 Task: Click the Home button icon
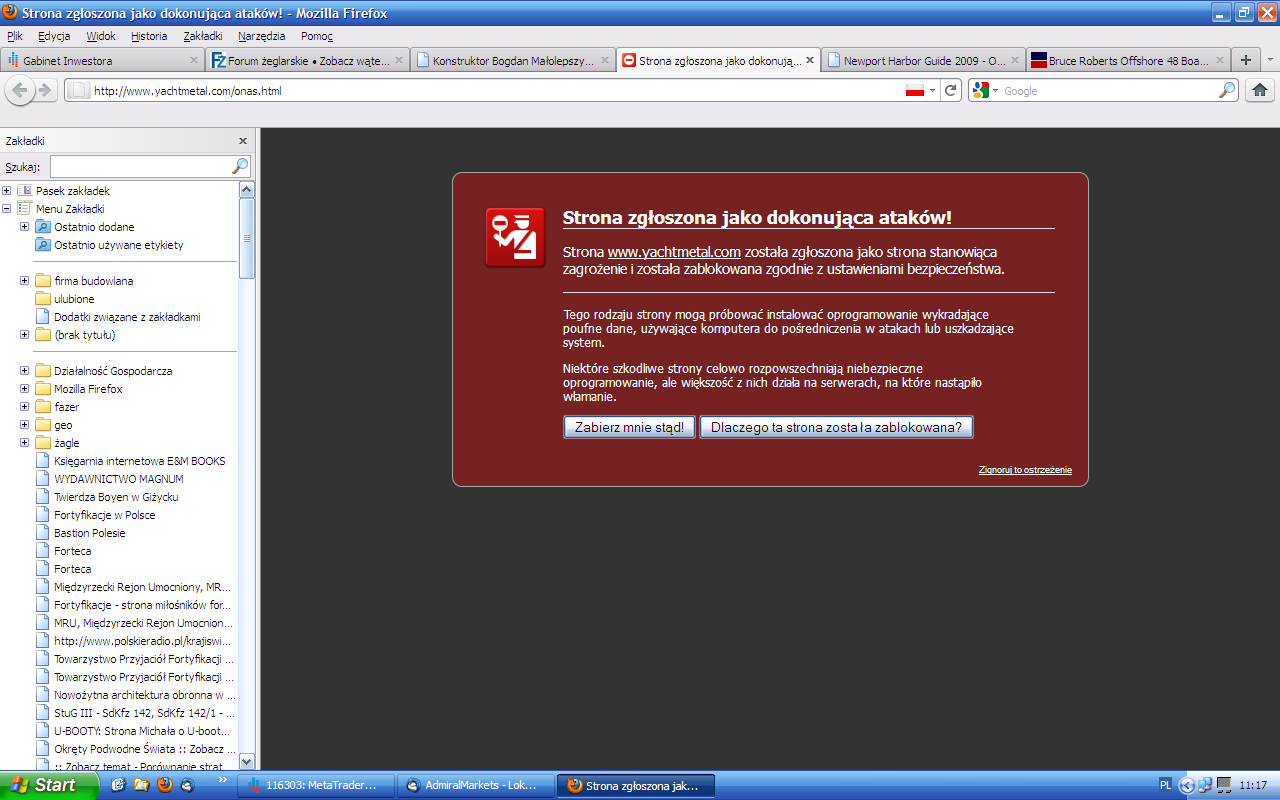pyautogui.click(x=1260, y=90)
